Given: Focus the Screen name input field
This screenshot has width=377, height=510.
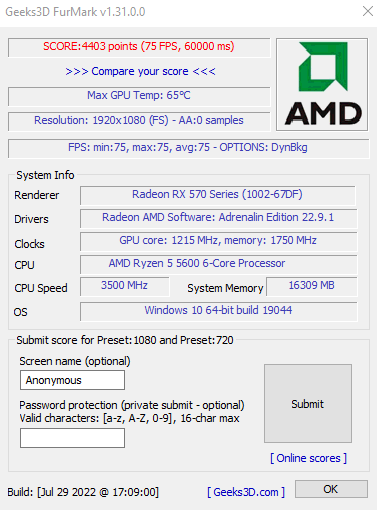Looking at the screenshot, I should pyautogui.click(x=72, y=380).
